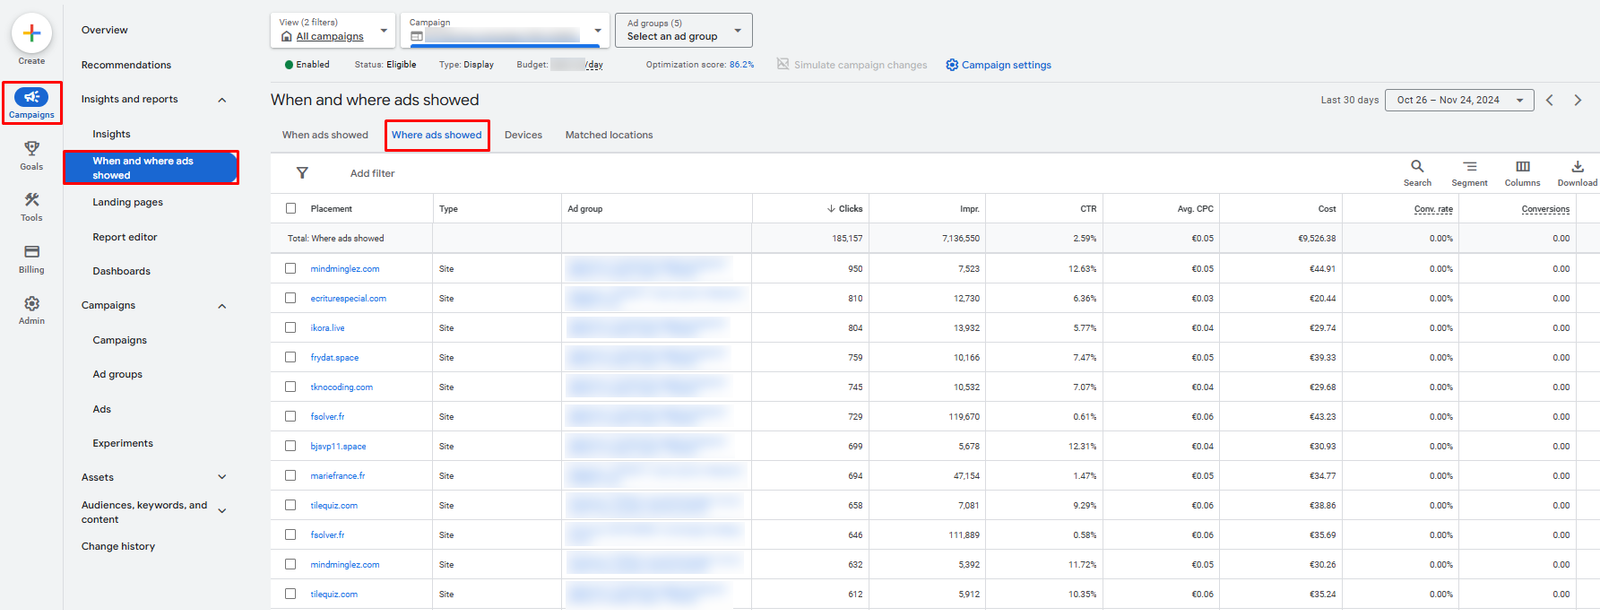Open Landing pages in side menu

tap(128, 202)
